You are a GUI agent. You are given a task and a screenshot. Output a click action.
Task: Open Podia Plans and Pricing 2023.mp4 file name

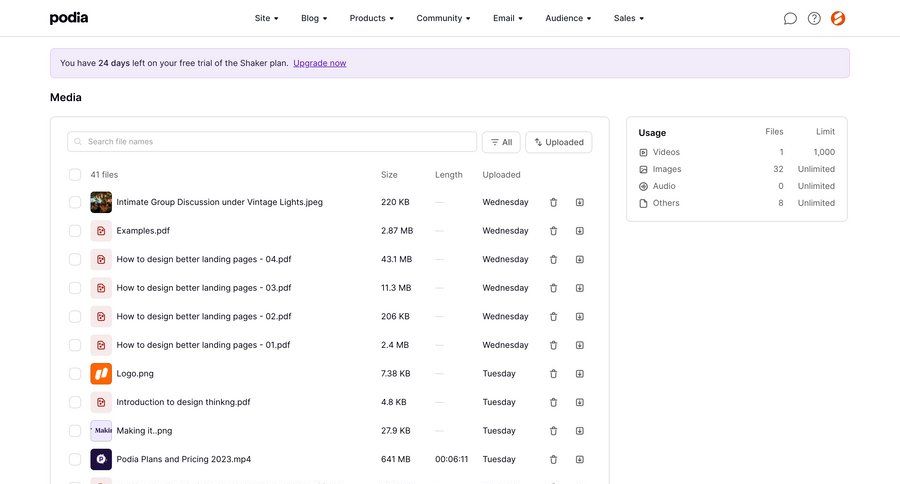[184, 459]
